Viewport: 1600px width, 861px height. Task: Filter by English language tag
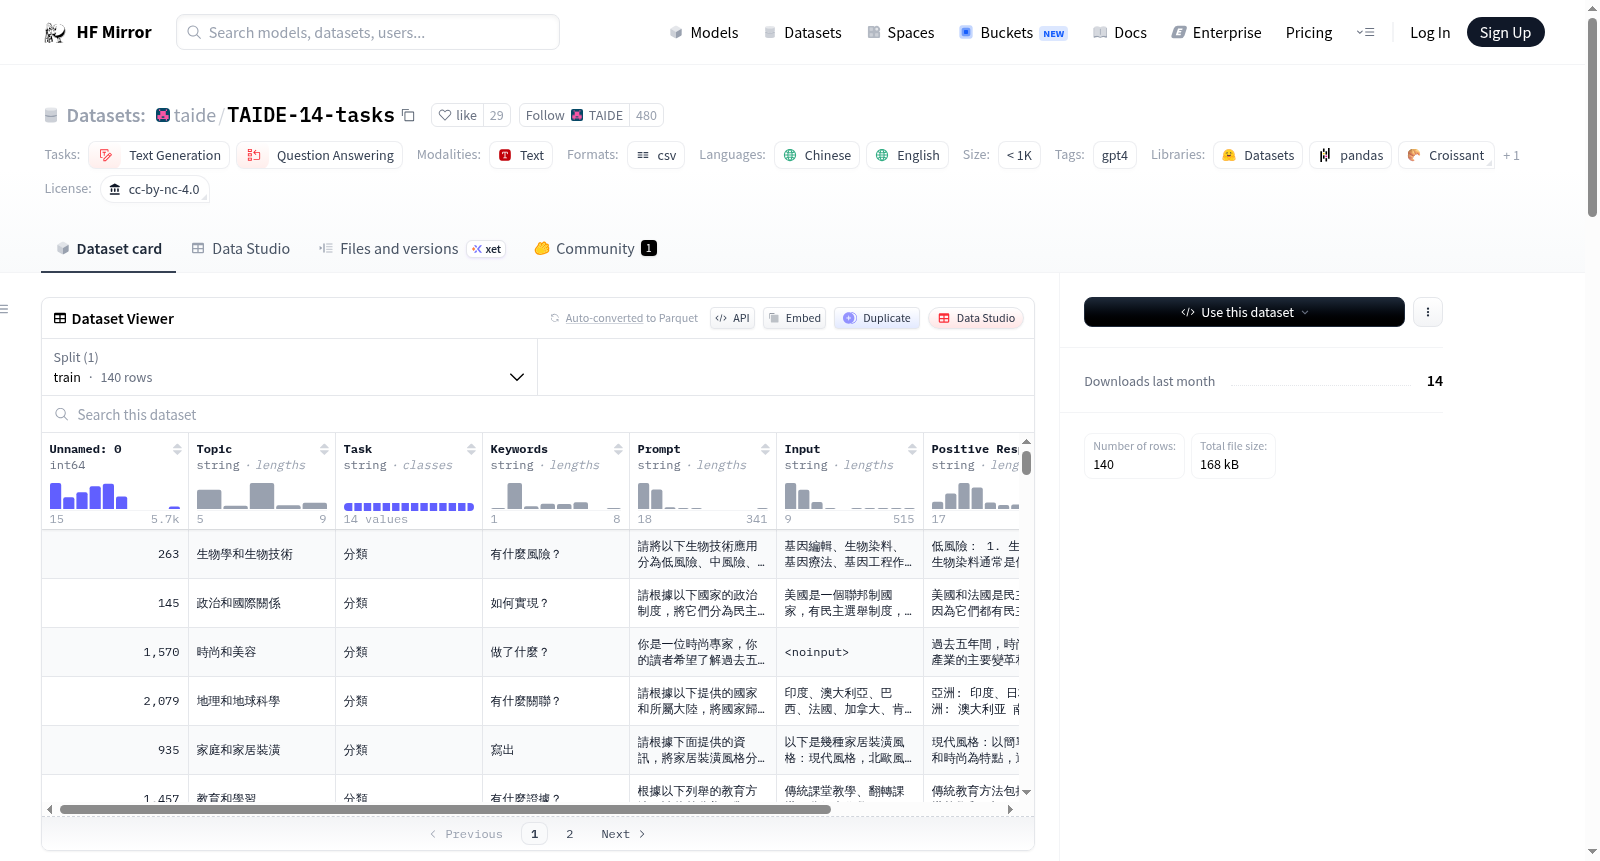pos(908,155)
